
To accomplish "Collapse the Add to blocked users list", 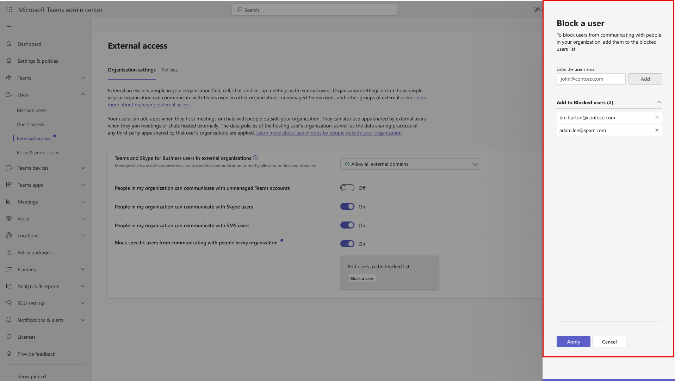I will click(659, 102).
